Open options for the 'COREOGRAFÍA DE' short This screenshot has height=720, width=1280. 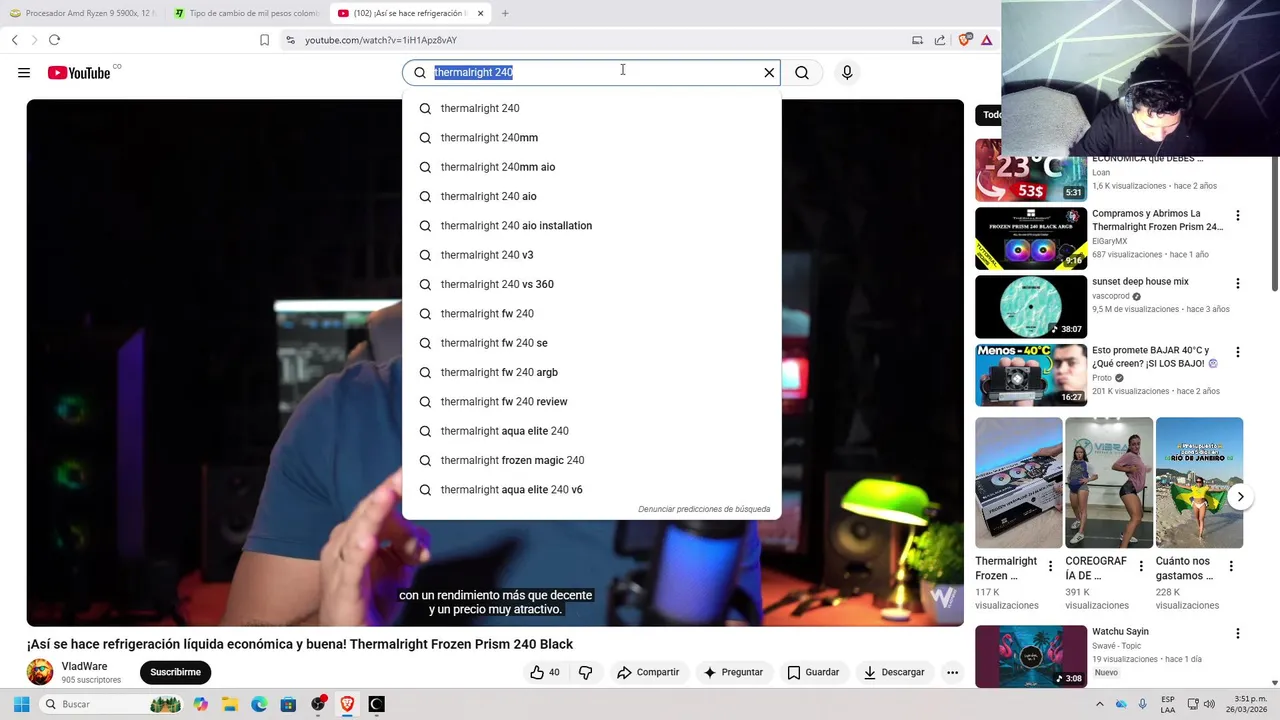1140,566
